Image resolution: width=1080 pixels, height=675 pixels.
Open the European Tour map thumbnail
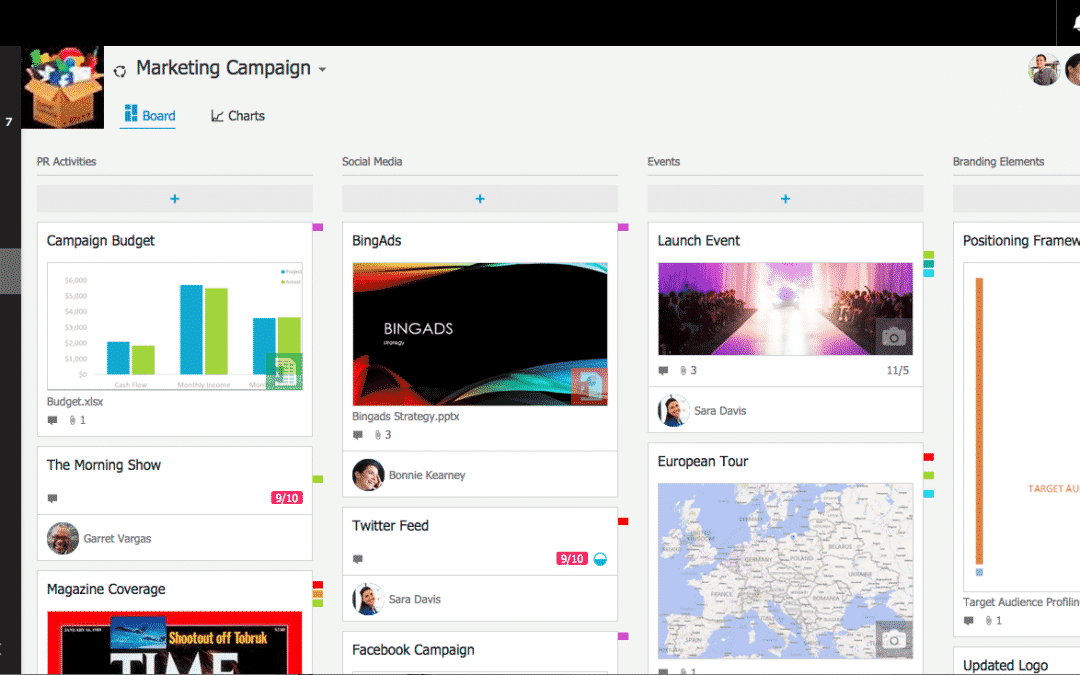click(x=785, y=571)
